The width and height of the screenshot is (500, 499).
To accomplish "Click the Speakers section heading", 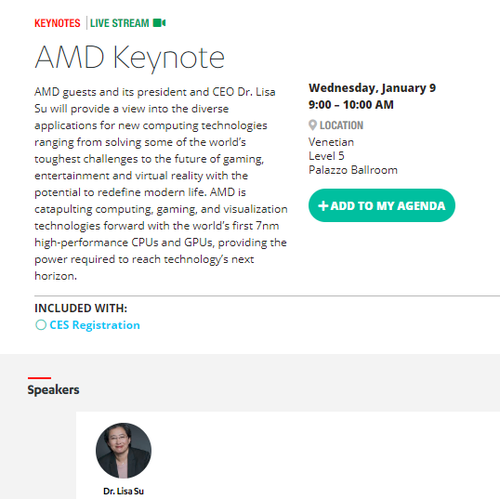I will coord(53,390).
